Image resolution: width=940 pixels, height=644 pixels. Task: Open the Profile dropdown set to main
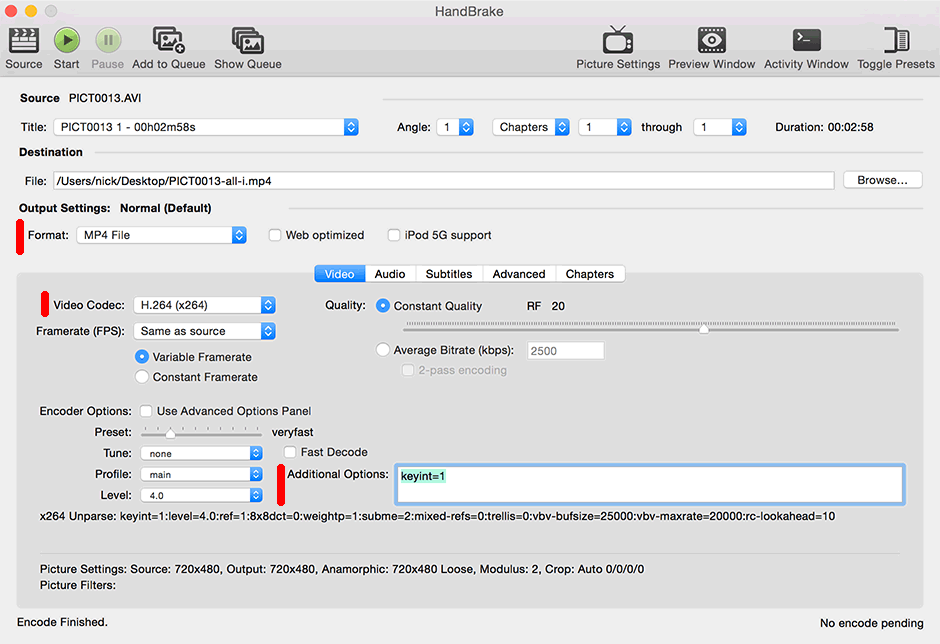[x=202, y=474]
